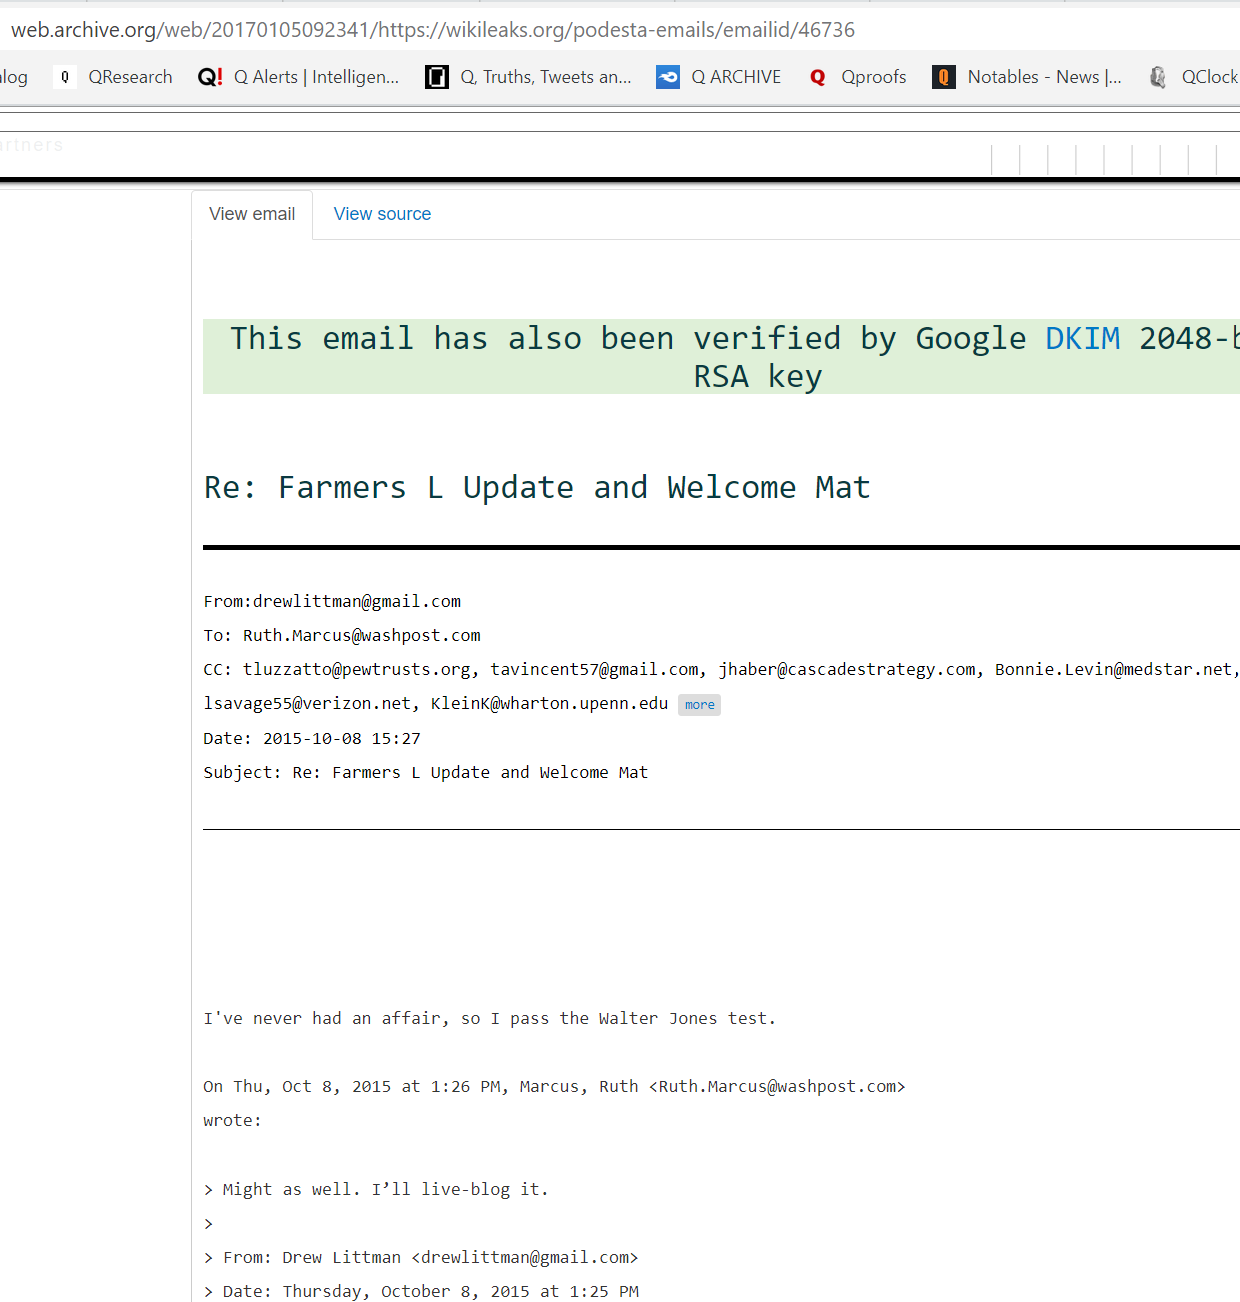
Task: Switch to the View source tab
Action: (382, 214)
